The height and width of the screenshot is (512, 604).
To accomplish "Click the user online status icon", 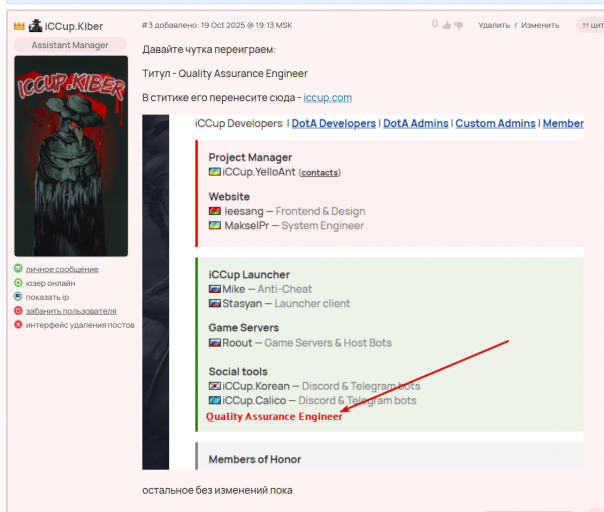I will [18, 282].
